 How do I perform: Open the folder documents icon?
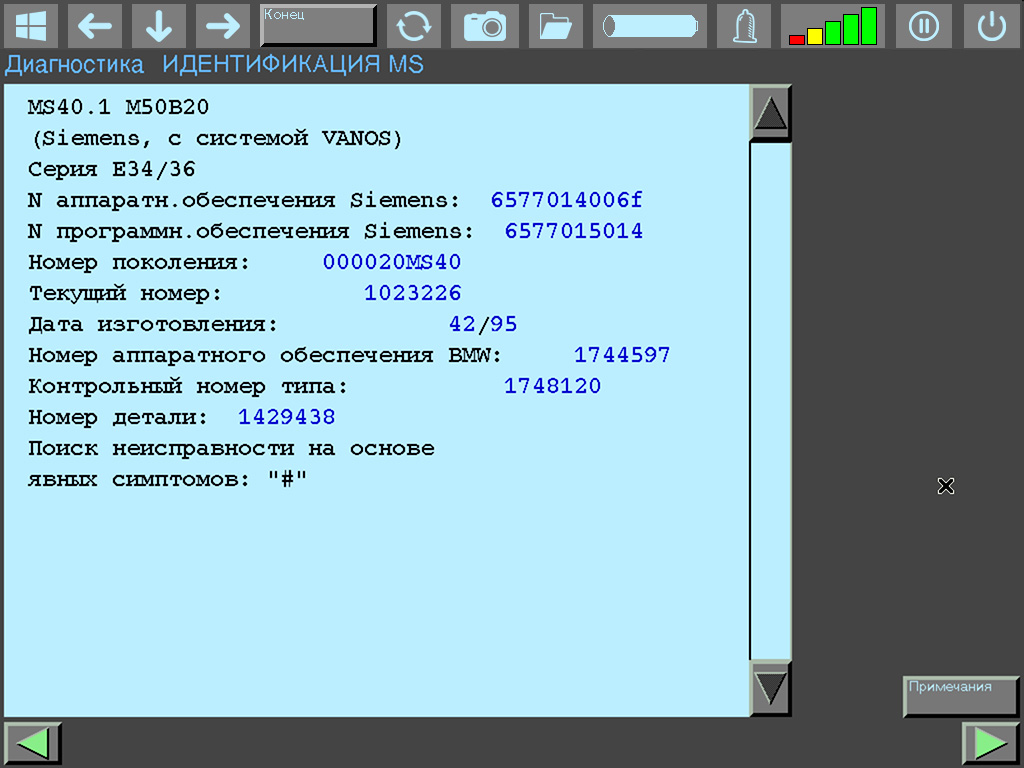(x=555, y=26)
